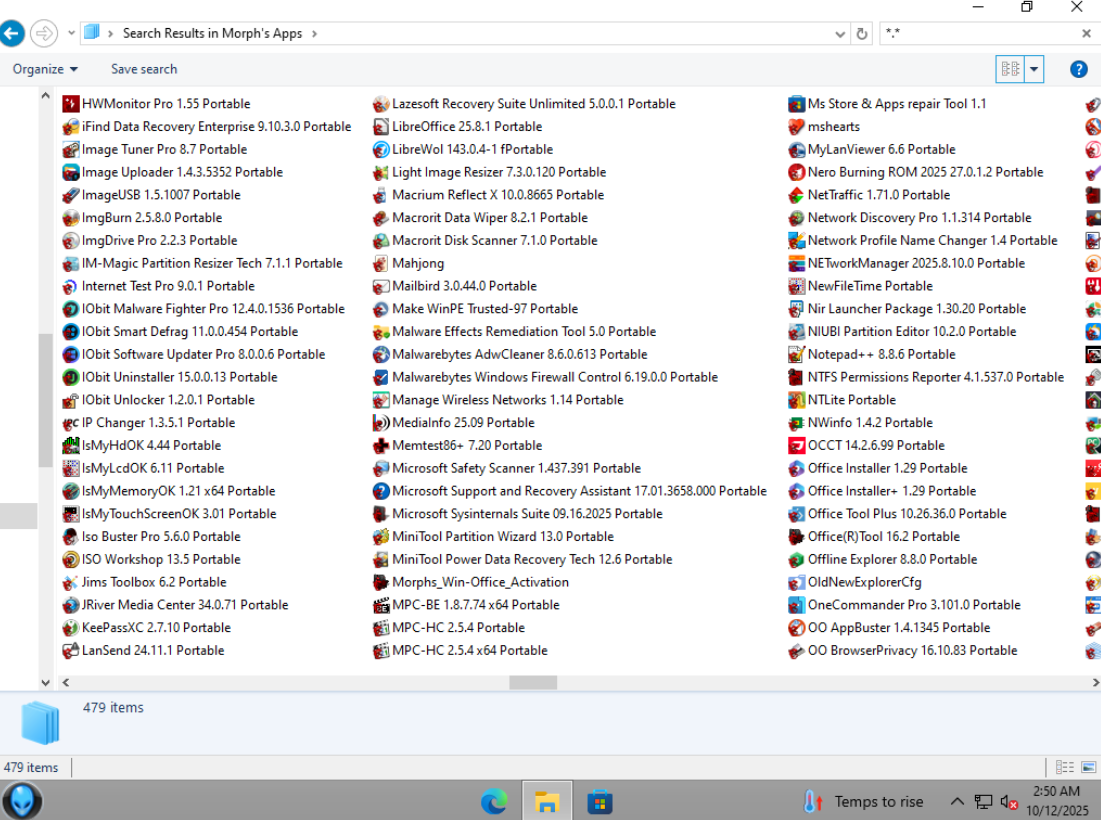
Task: Click the Mailbird 3.0.44.0 Portable icon
Action: tap(381, 286)
